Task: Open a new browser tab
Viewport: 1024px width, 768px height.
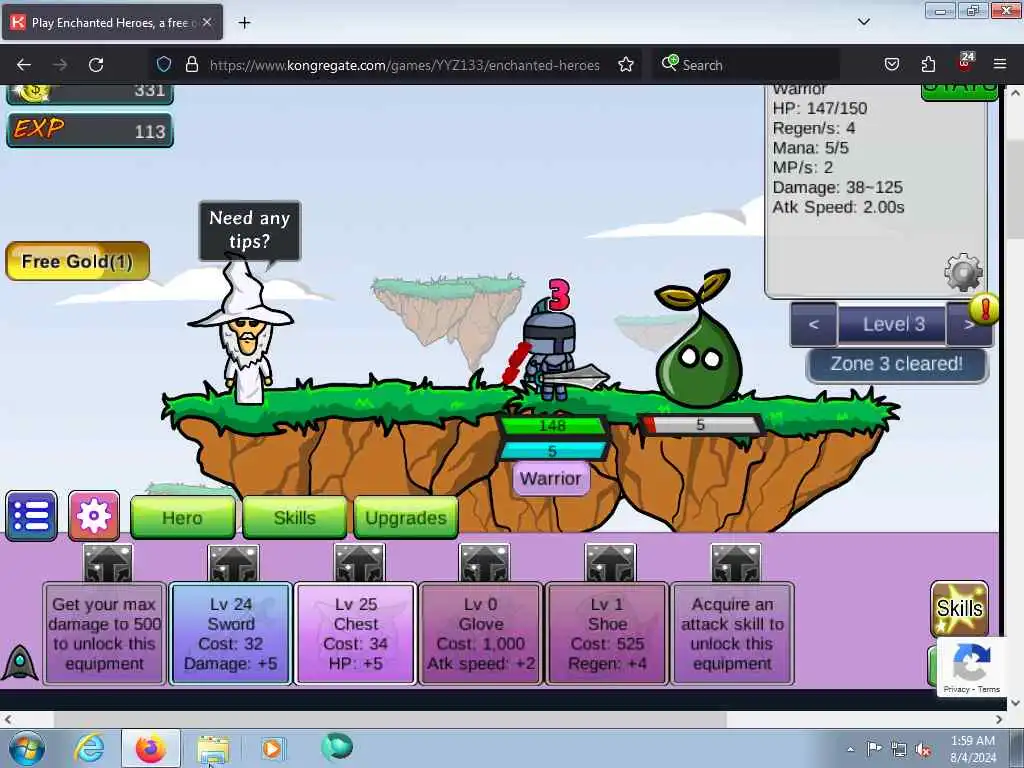Action: click(244, 23)
